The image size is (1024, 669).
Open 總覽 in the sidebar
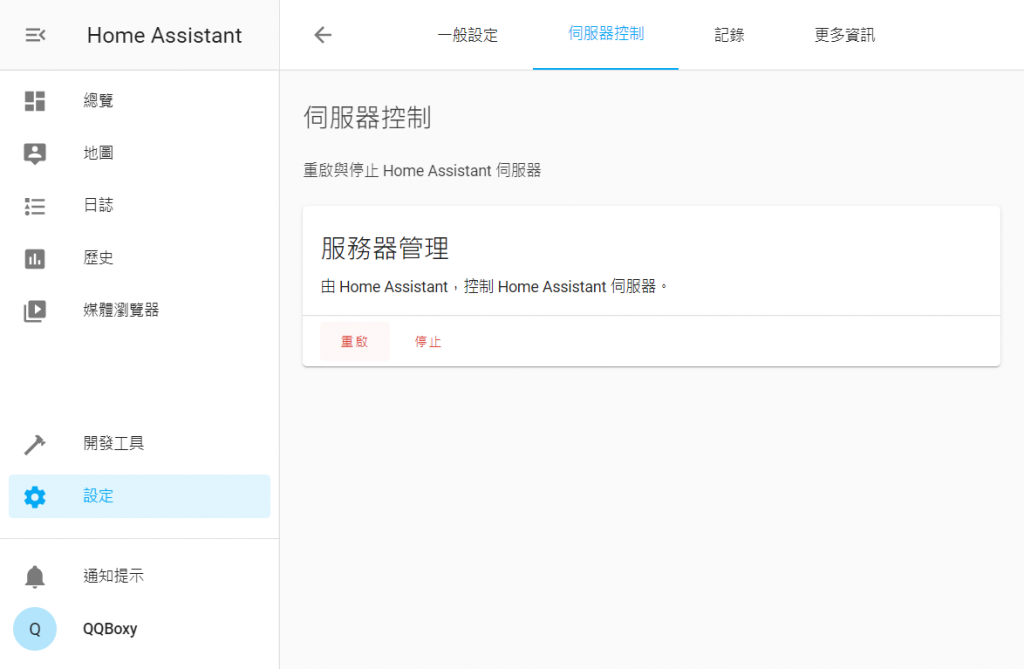[139, 101]
